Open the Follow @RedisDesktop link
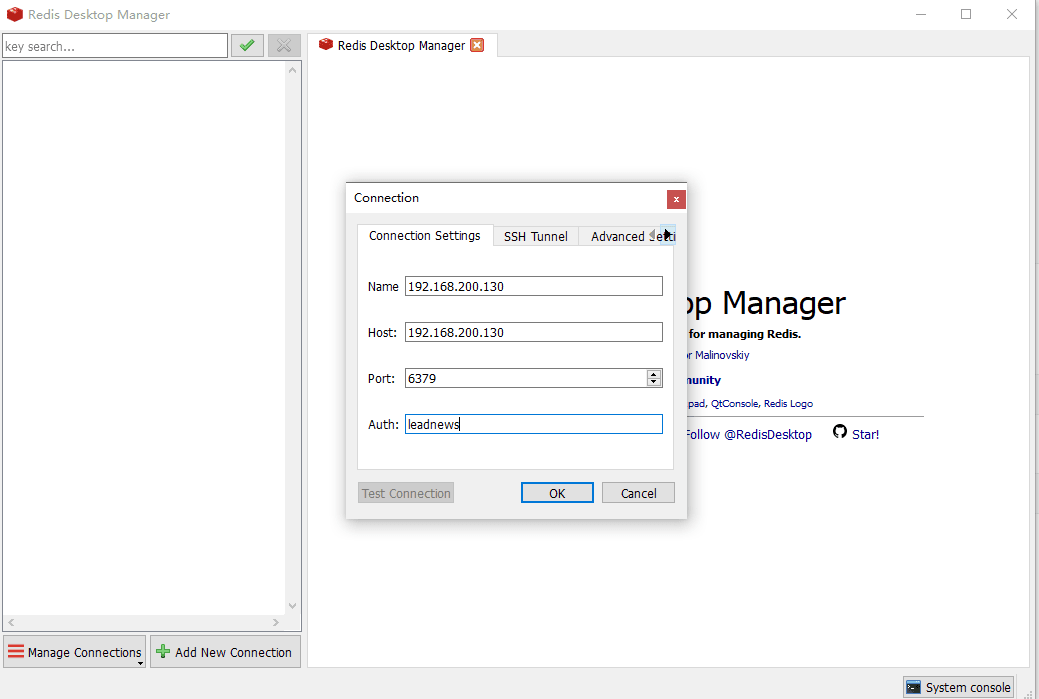1039x699 pixels. [x=747, y=434]
